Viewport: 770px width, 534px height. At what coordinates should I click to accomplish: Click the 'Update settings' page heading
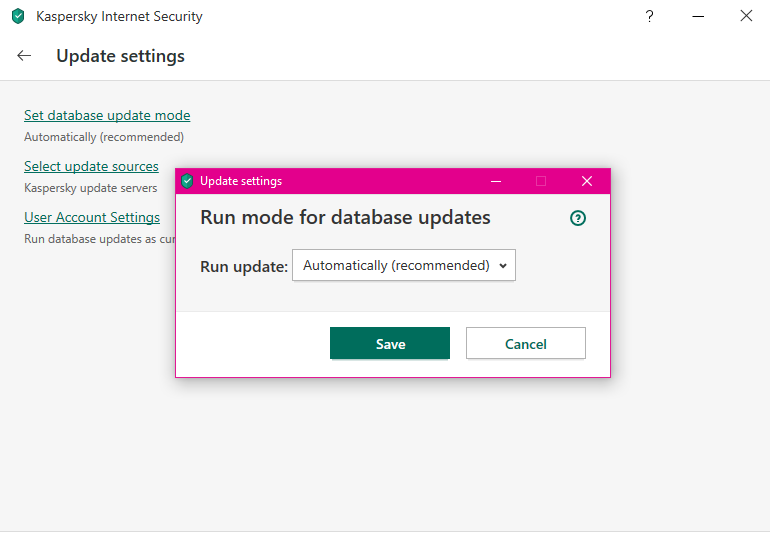(120, 56)
